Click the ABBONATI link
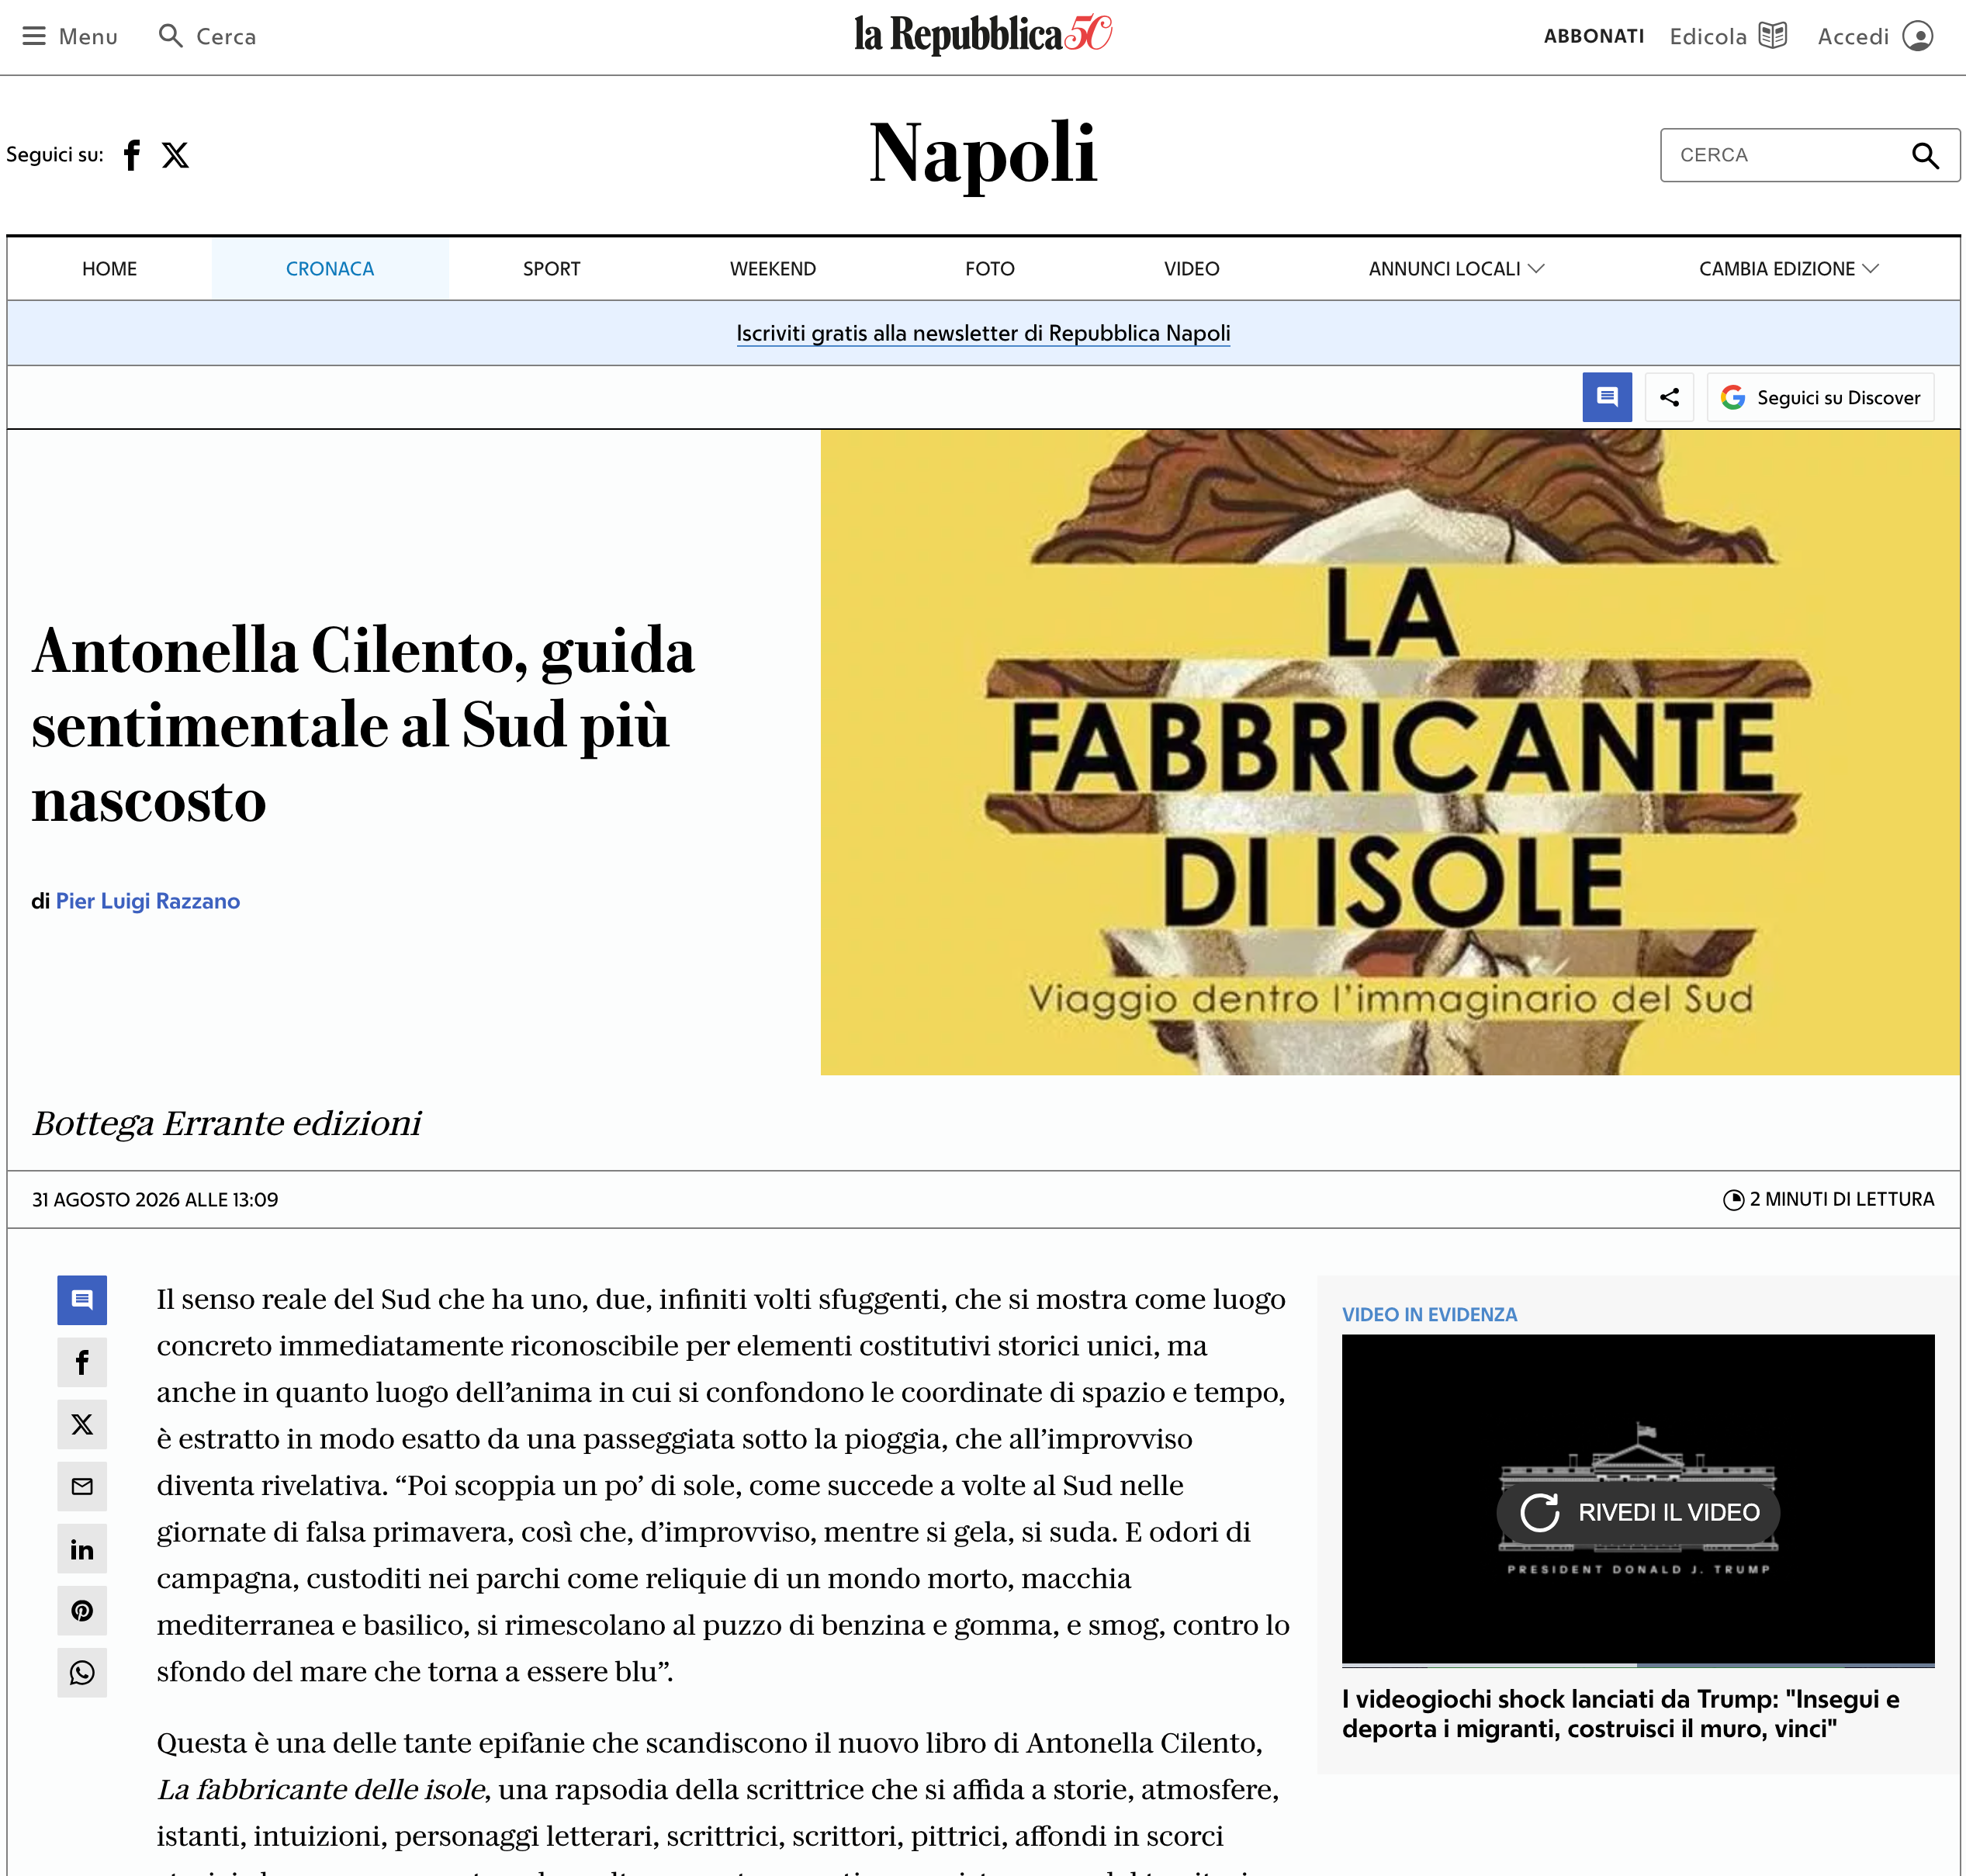 1593,36
